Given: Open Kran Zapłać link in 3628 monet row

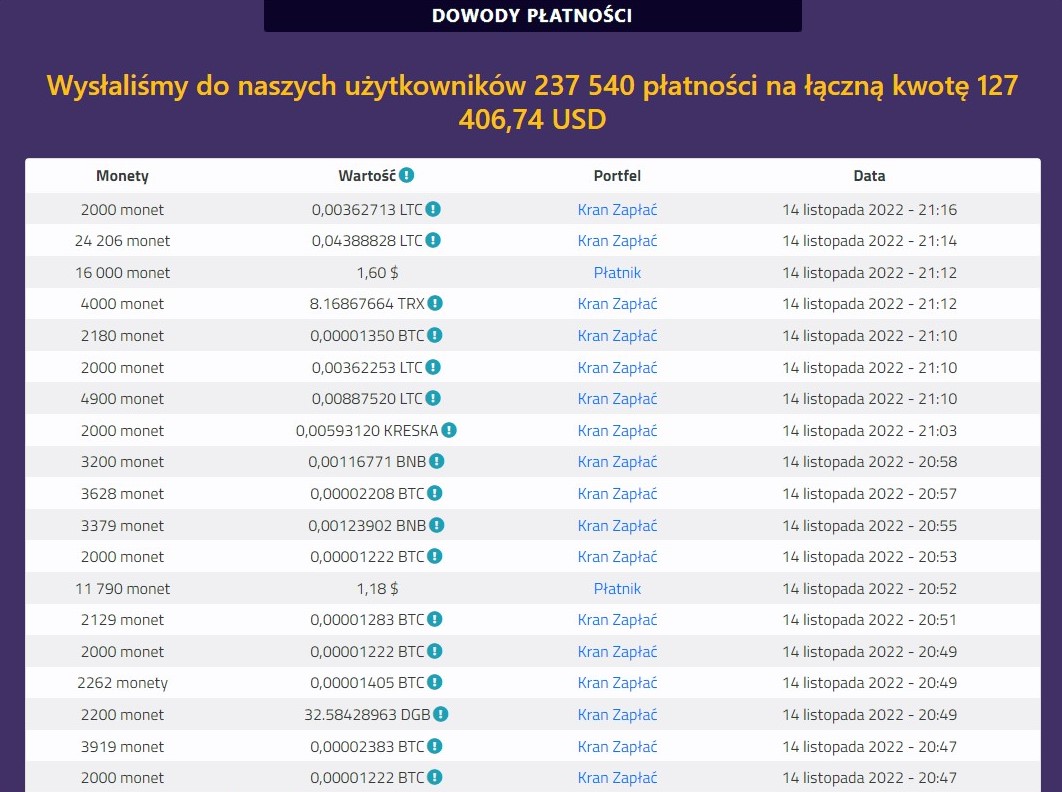Looking at the screenshot, I should 617,494.
